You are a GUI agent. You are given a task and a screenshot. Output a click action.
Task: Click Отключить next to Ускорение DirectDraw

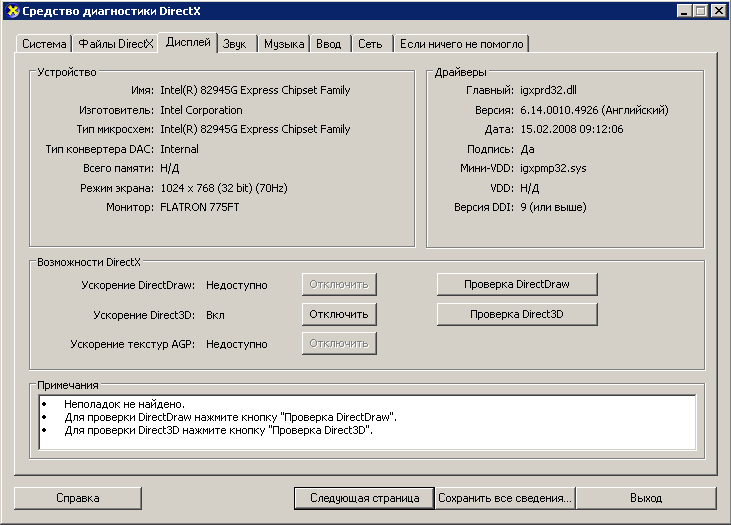[339, 284]
